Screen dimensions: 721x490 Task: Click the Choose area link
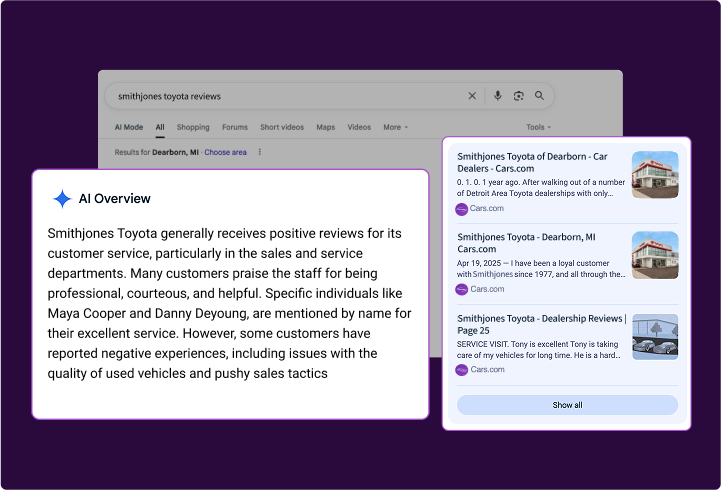click(x=225, y=152)
